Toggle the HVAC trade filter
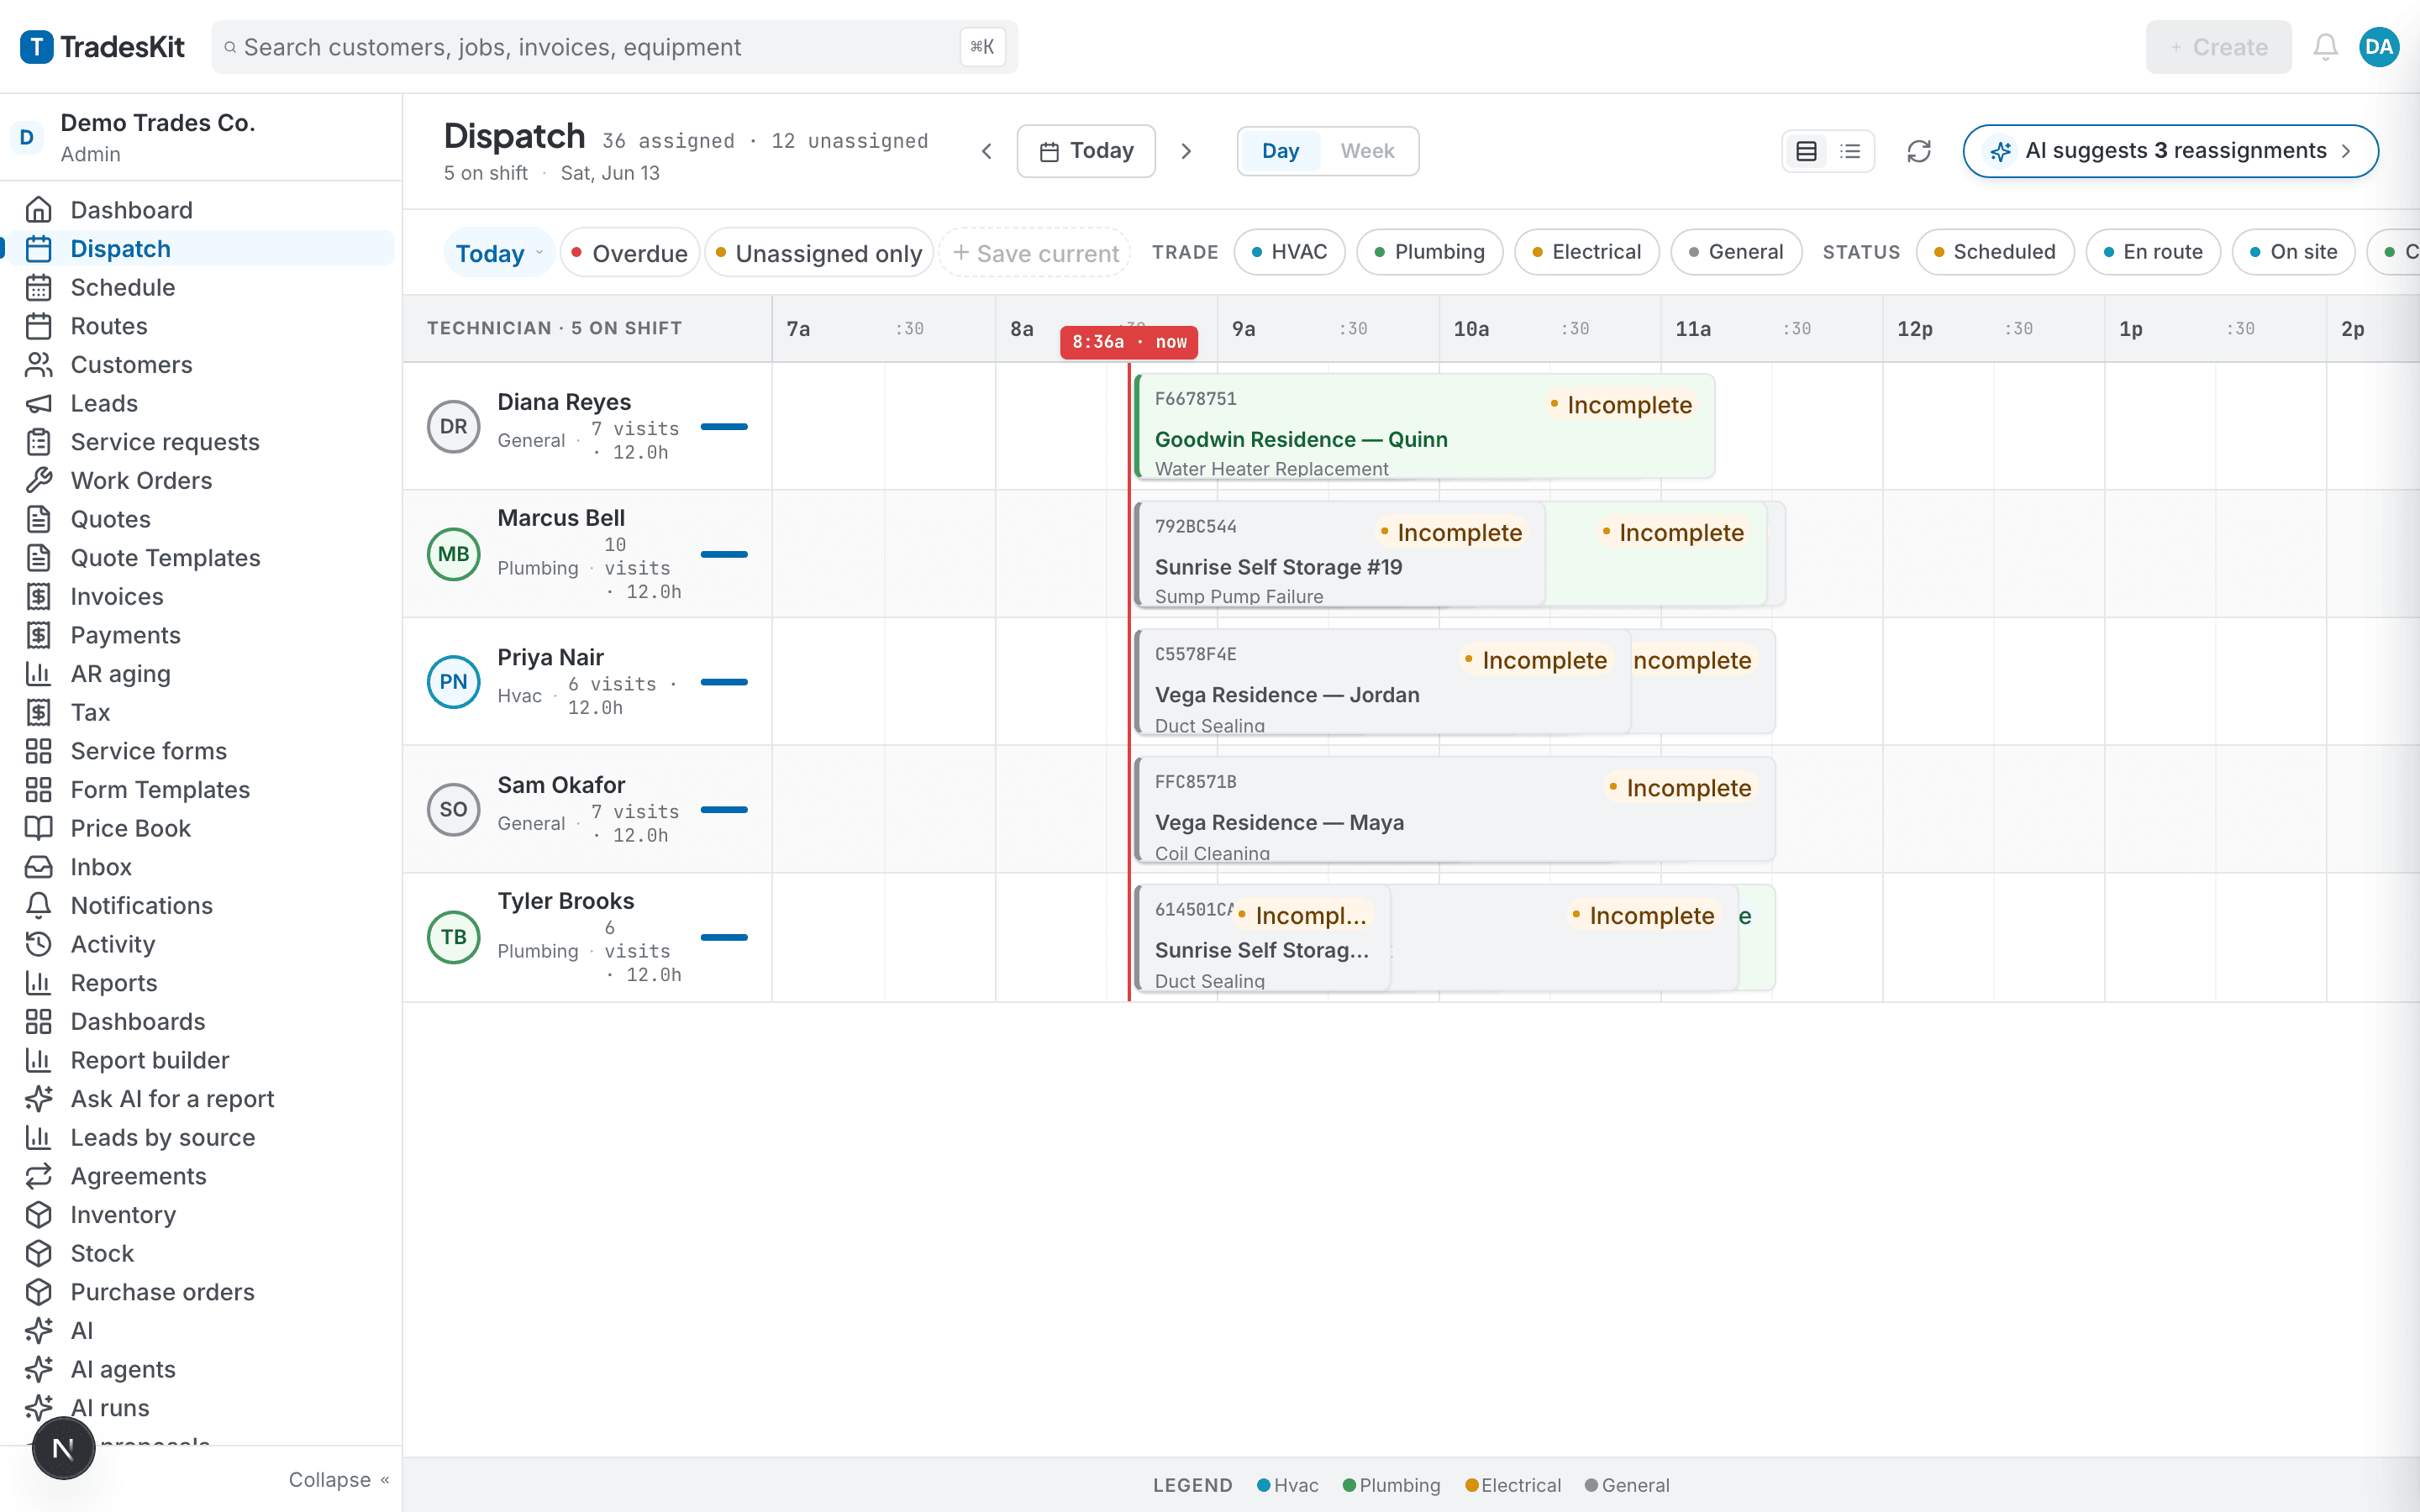This screenshot has height=1512, width=2420. pos(1289,252)
